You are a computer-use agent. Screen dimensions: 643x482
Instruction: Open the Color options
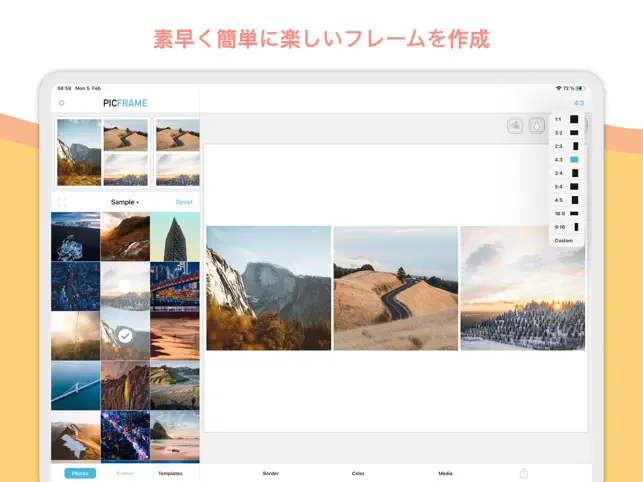pos(358,473)
